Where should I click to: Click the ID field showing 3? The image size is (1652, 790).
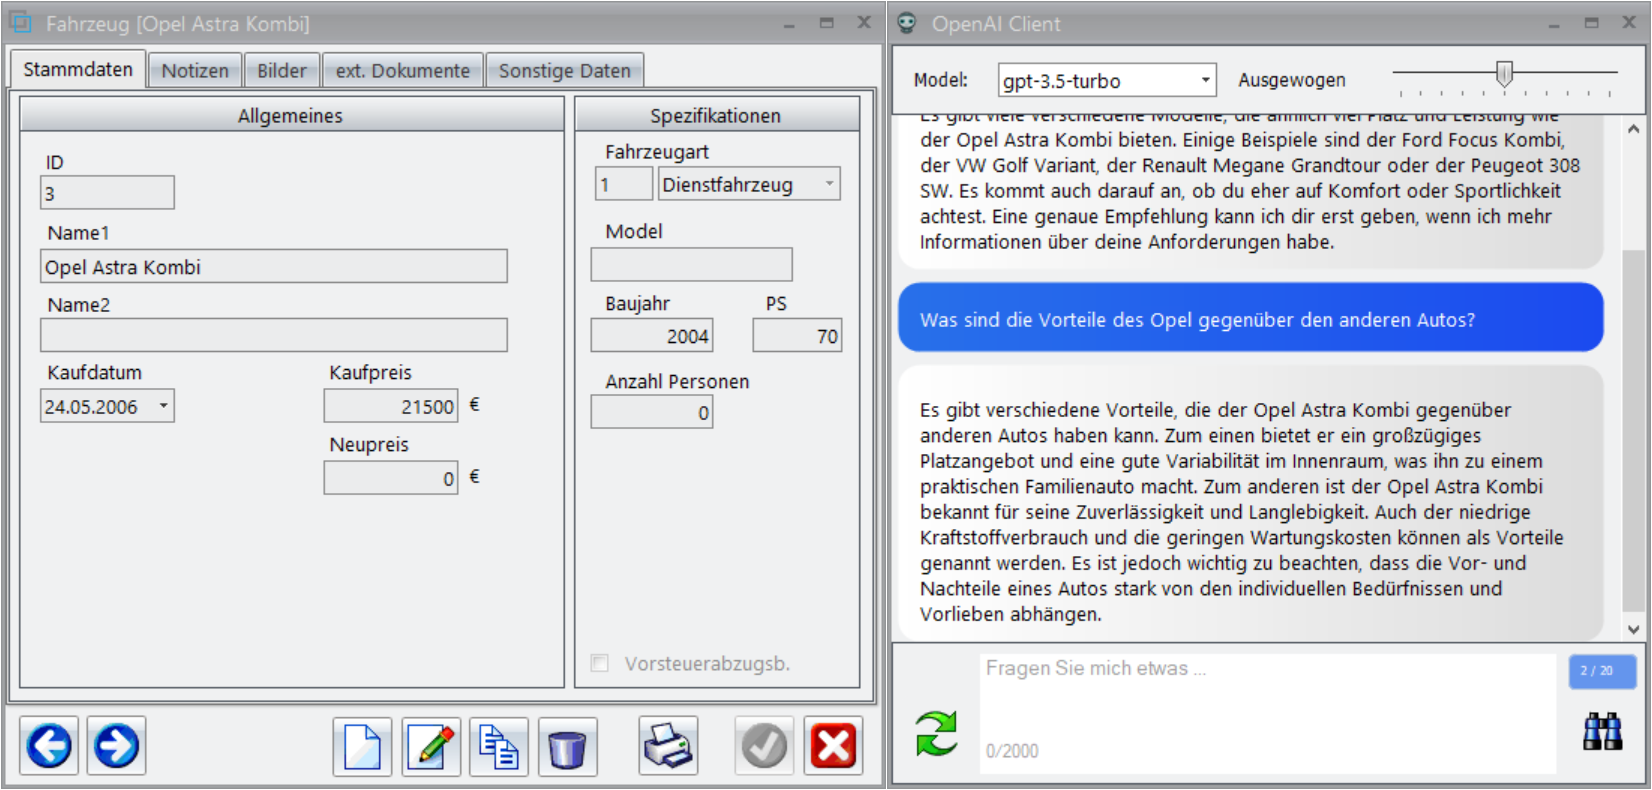click(x=107, y=193)
